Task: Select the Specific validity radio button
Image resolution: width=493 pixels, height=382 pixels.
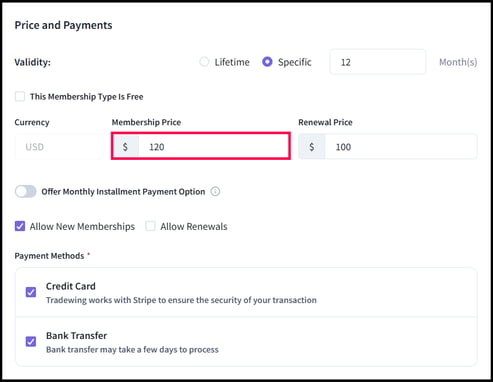Action: point(267,62)
